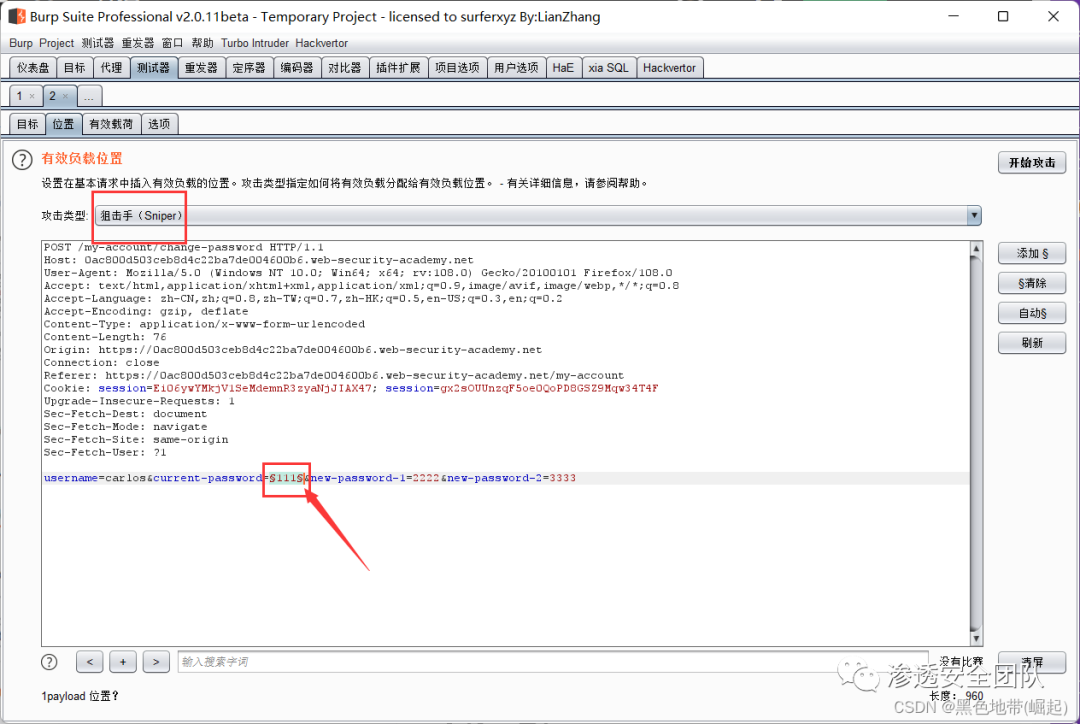Image resolution: width=1080 pixels, height=724 pixels.
Task: Open the 测试器 menu in menu bar
Action: [x=98, y=43]
